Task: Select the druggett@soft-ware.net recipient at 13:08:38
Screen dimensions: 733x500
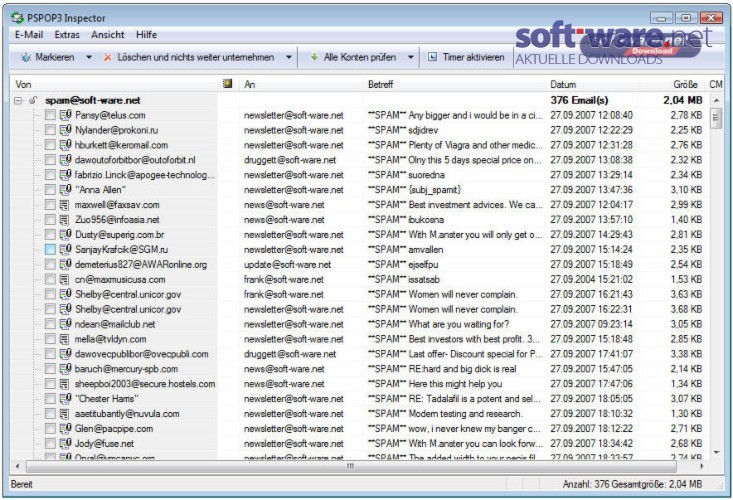Action: (x=290, y=160)
